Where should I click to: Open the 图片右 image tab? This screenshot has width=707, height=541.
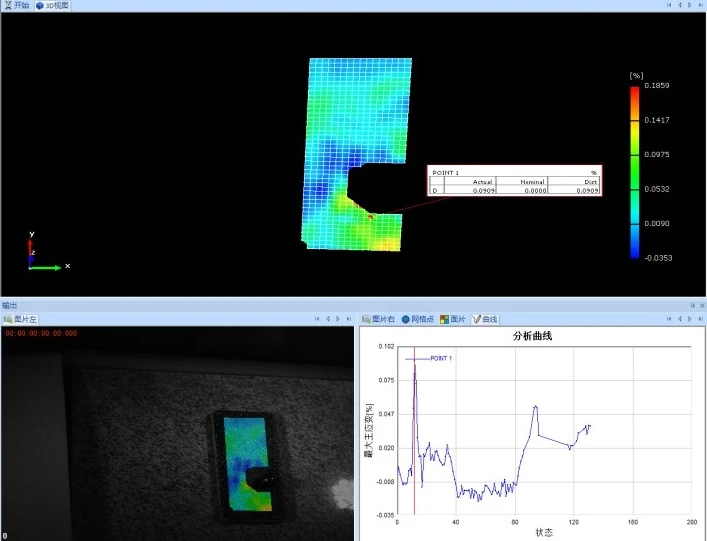[379, 319]
